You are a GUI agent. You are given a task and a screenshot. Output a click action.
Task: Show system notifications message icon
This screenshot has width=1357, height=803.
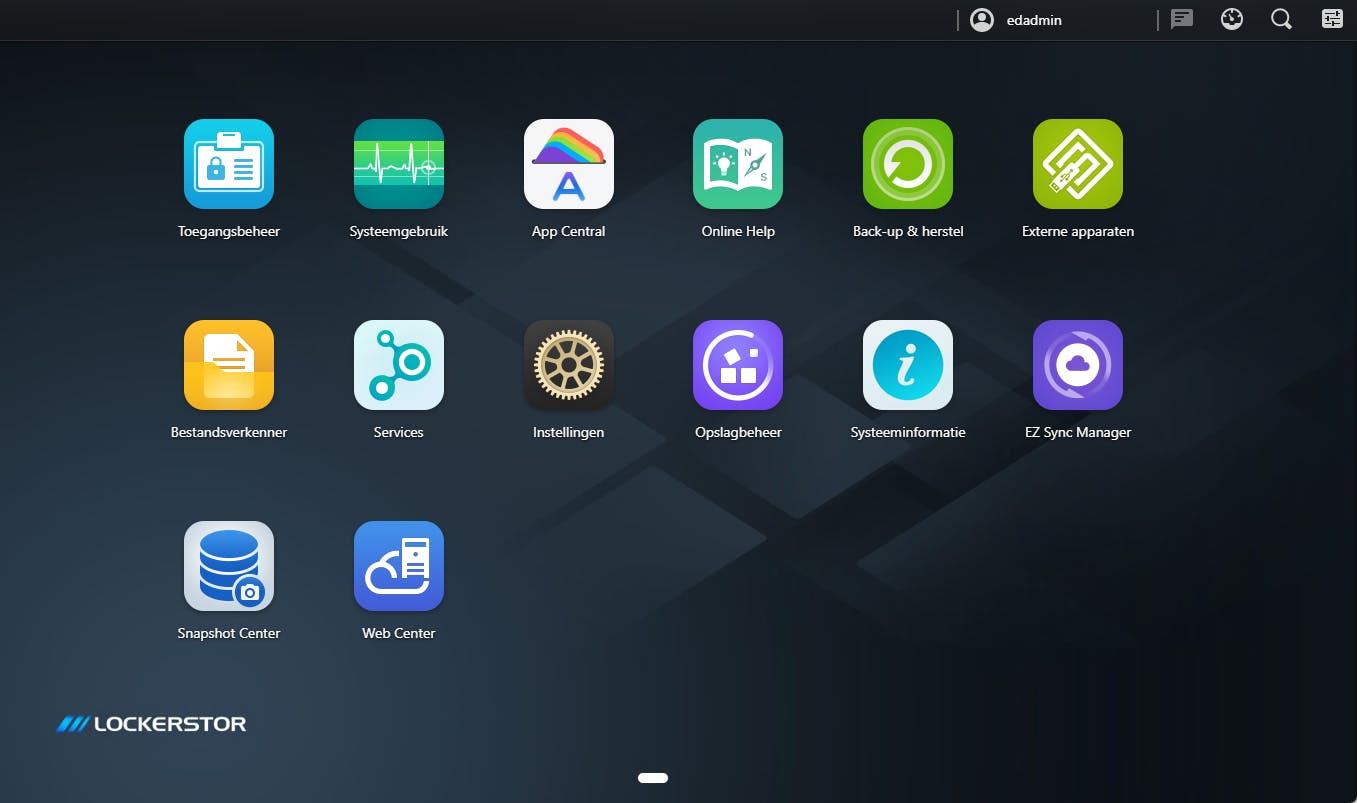click(1182, 19)
